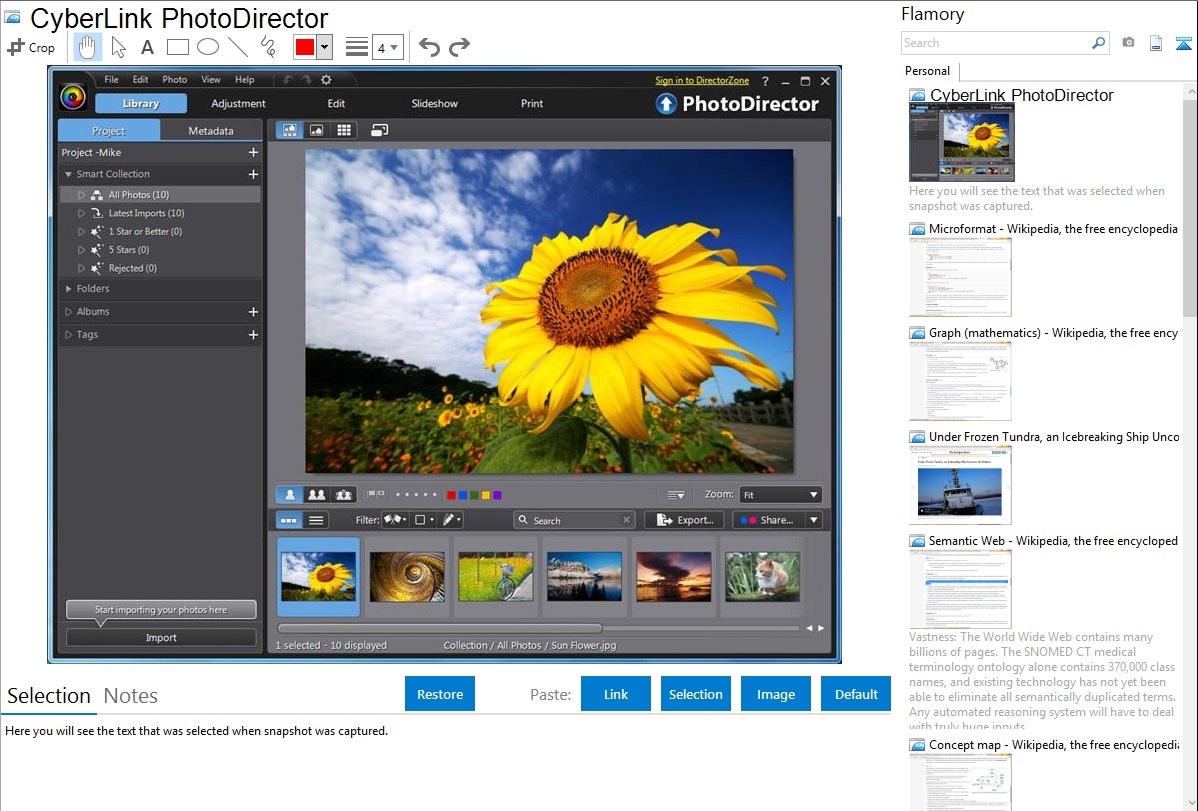Select the Crop tool in Flamory toolbar
The width and height of the screenshot is (1198, 811).
(31, 47)
